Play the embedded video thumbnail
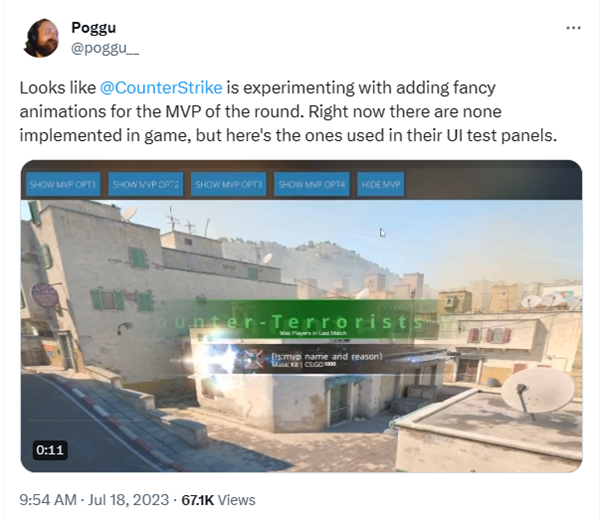This screenshot has height=518, width=600. point(302,316)
